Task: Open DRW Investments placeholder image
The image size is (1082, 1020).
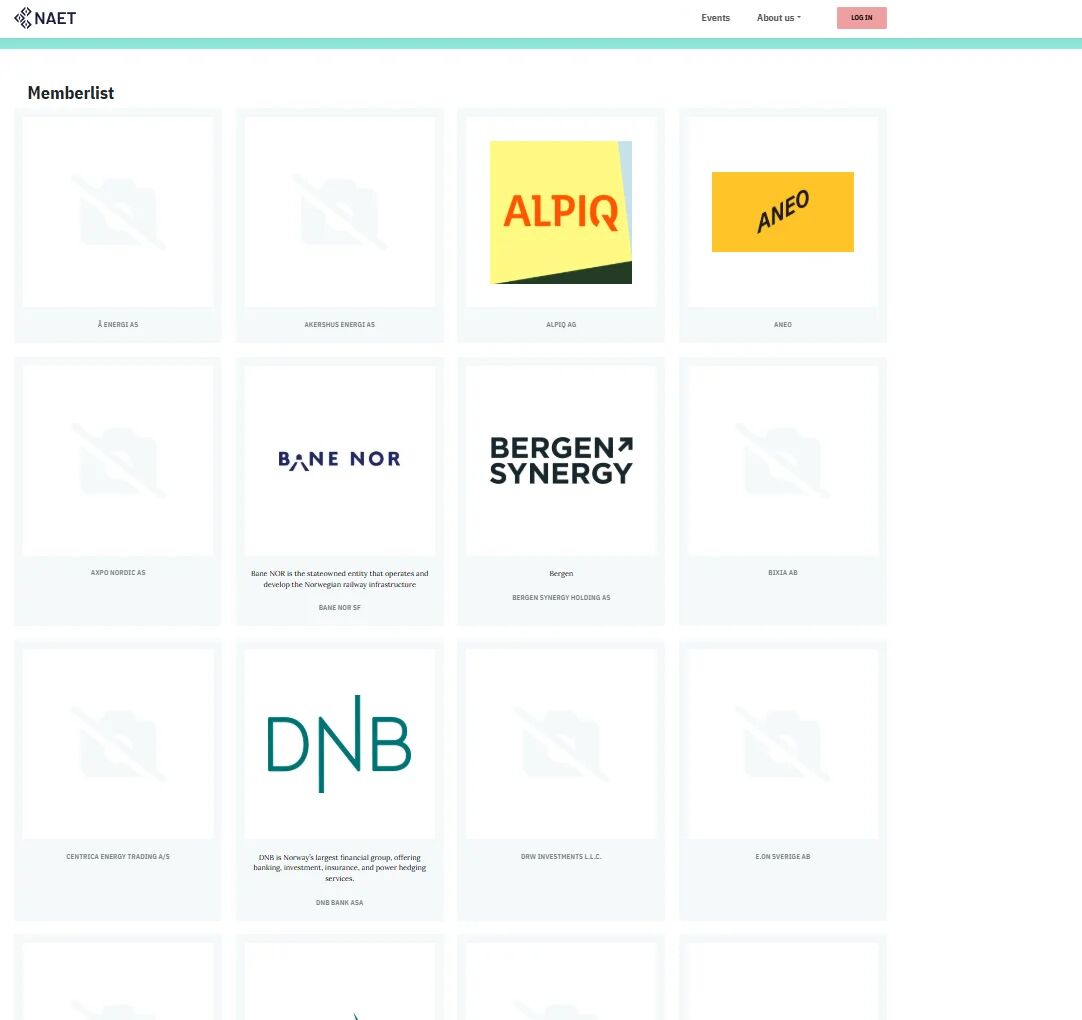Action: [x=561, y=744]
